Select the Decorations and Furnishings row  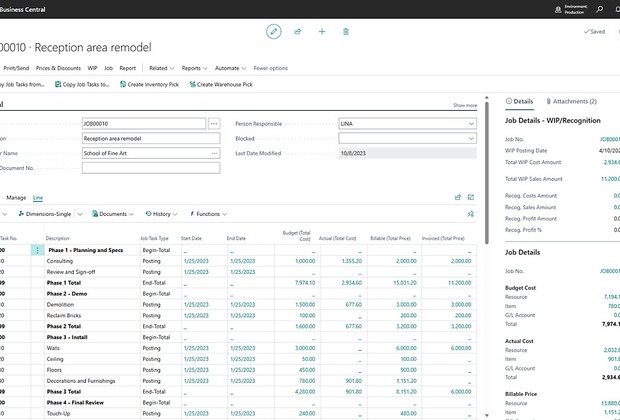tap(238, 381)
